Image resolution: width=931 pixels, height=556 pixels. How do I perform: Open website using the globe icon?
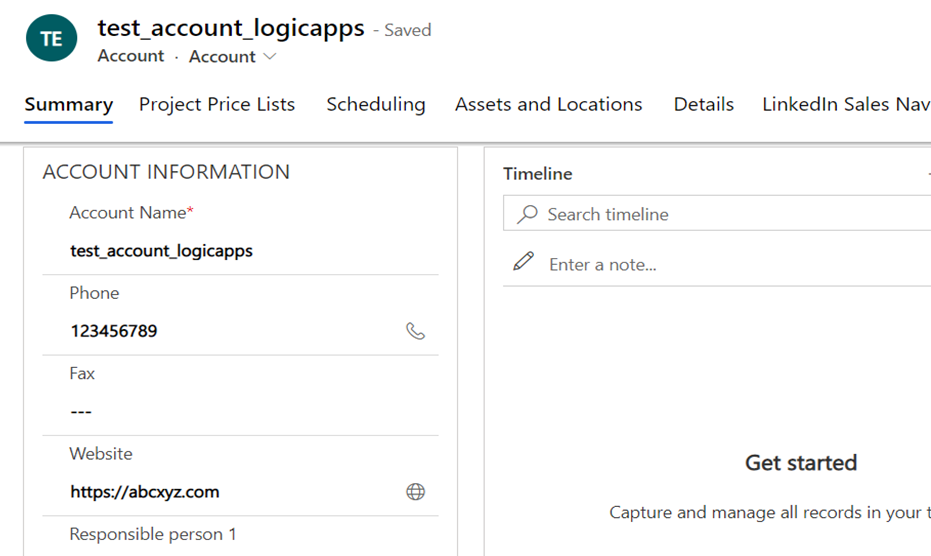tap(415, 491)
